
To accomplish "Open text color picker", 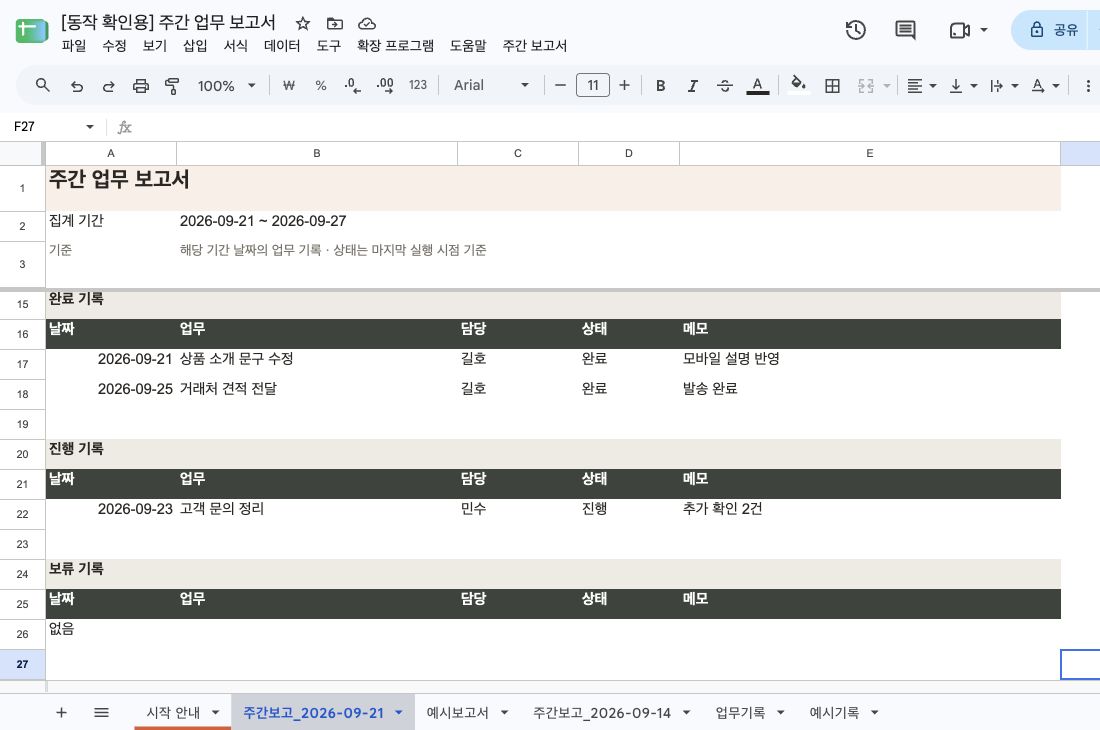I will coord(757,86).
